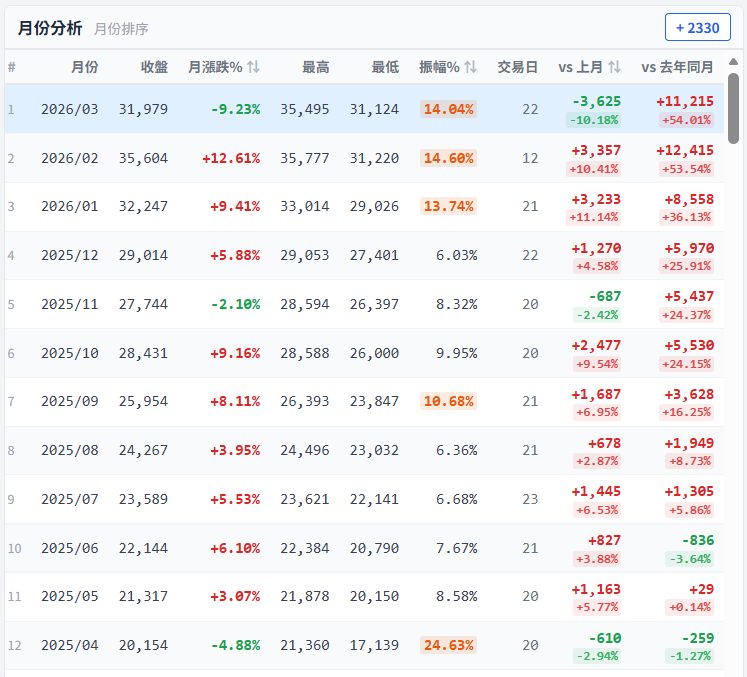Select the 2026/03 month cell
This screenshot has height=677, width=747.
(70, 109)
